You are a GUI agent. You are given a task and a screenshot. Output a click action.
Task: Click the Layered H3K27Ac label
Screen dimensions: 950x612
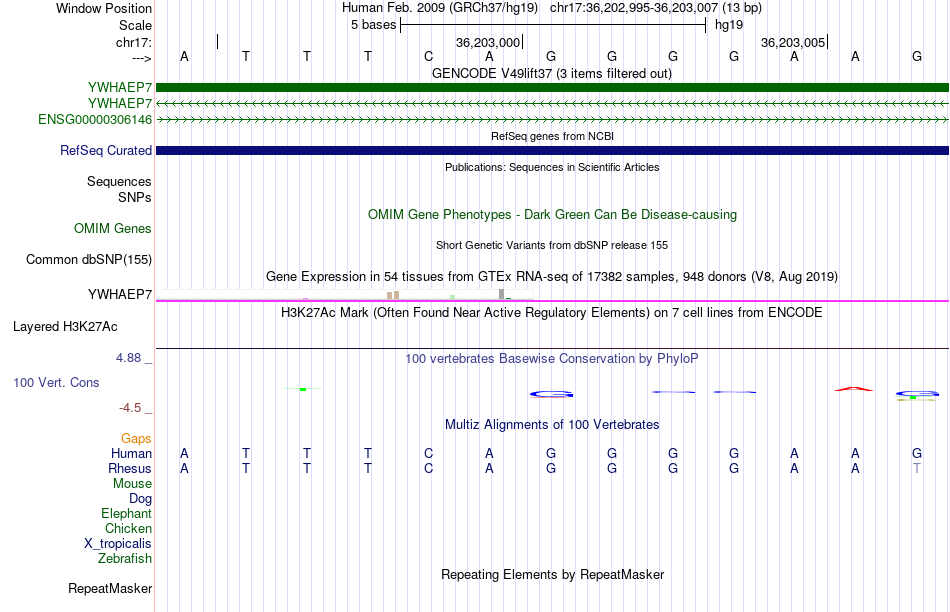pos(65,327)
